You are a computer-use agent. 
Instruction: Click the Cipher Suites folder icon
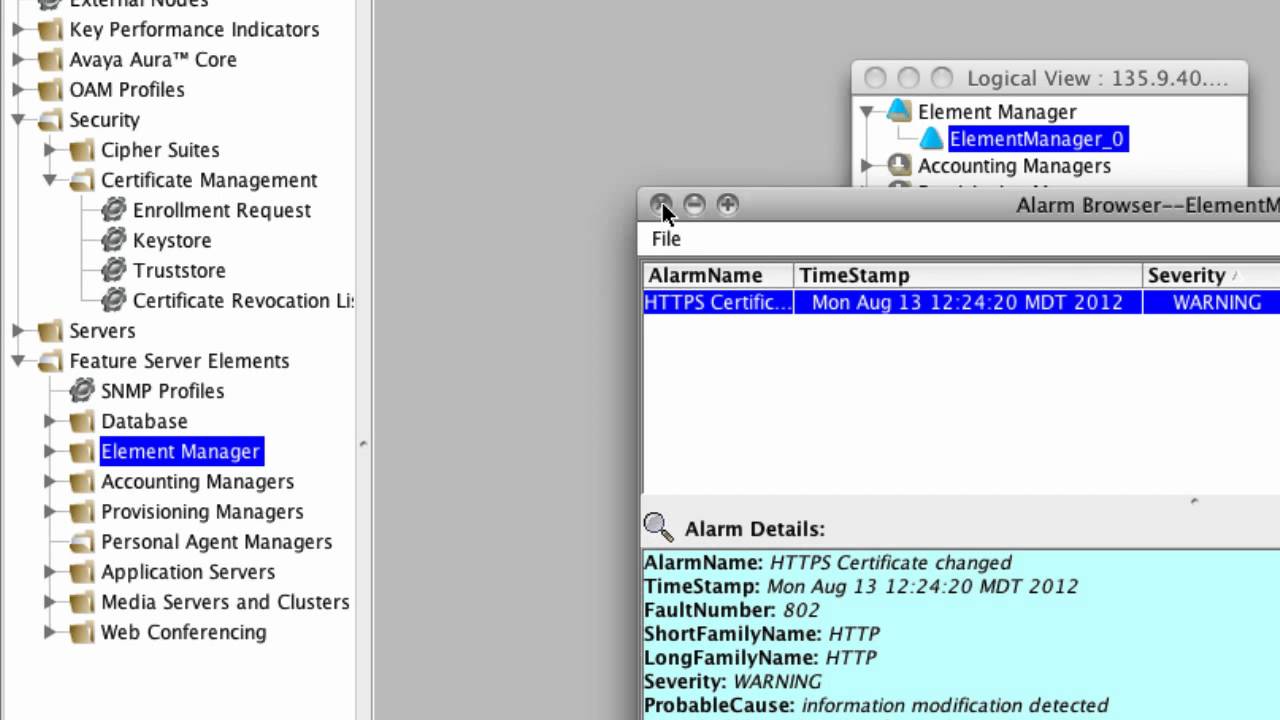click(x=82, y=150)
